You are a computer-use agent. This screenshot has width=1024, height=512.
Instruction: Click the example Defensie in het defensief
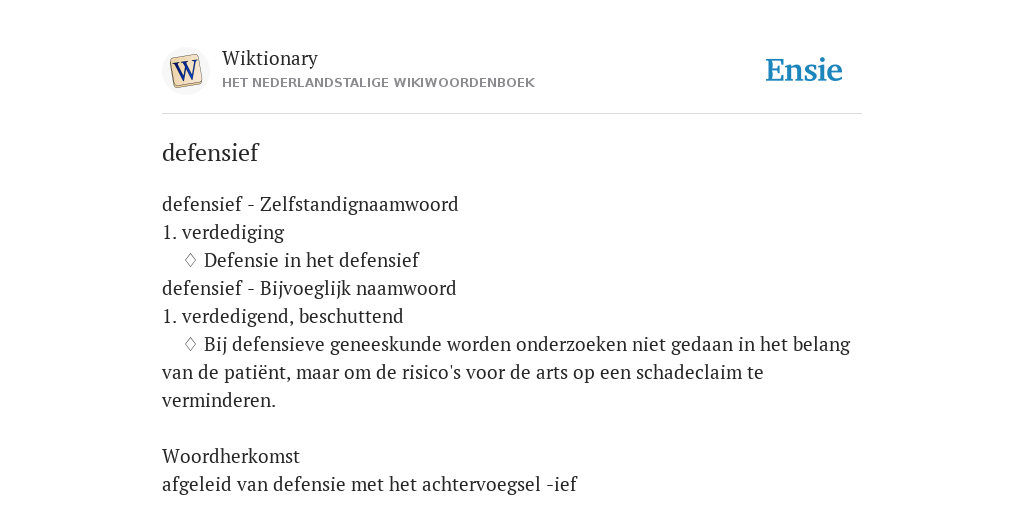pyautogui.click(x=312, y=260)
